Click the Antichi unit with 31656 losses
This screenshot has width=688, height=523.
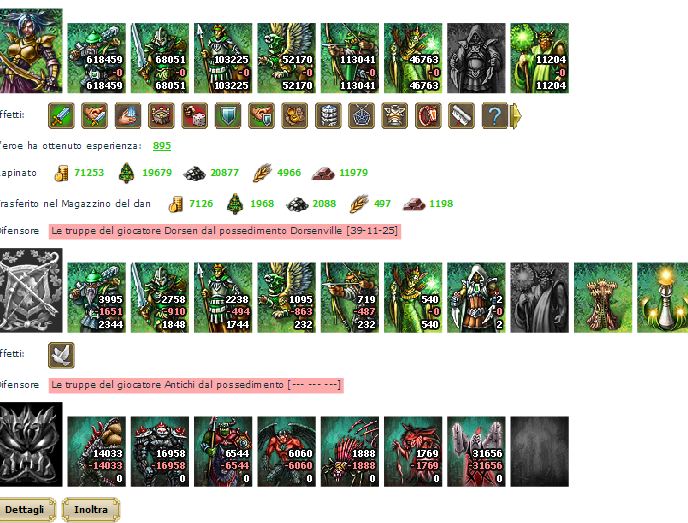pyautogui.click(x=476, y=451)
